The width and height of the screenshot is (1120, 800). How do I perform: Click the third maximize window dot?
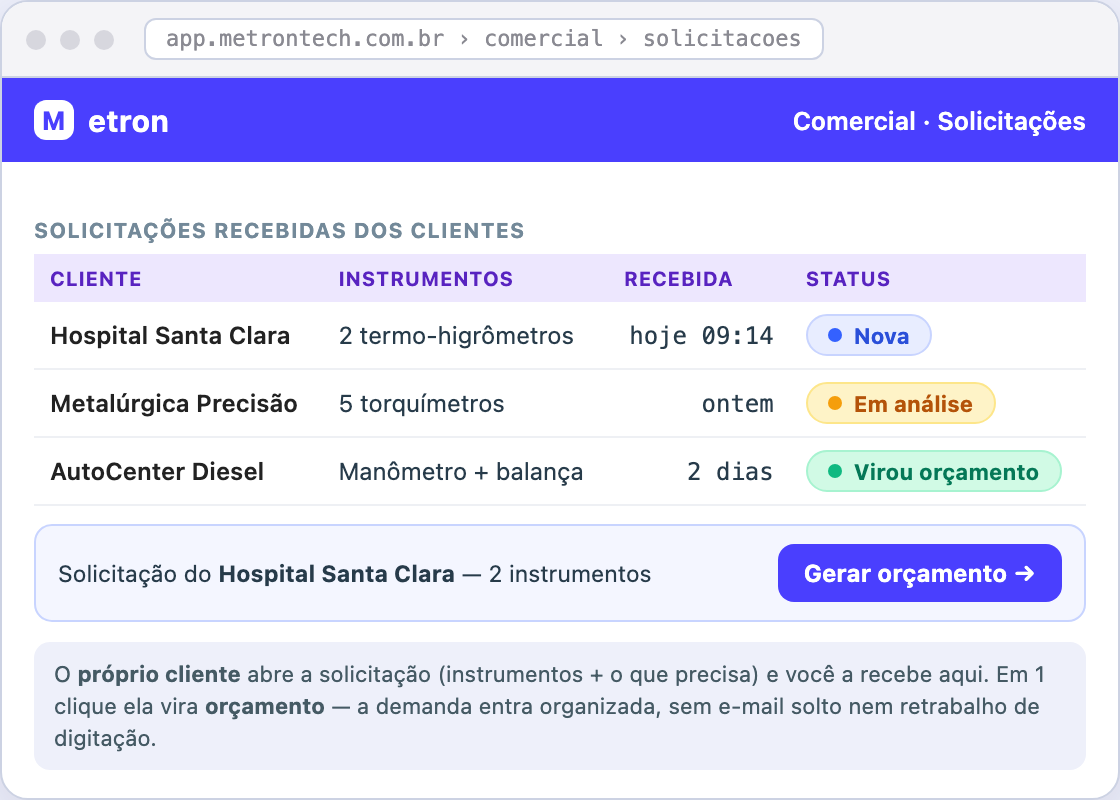(104, 39)
